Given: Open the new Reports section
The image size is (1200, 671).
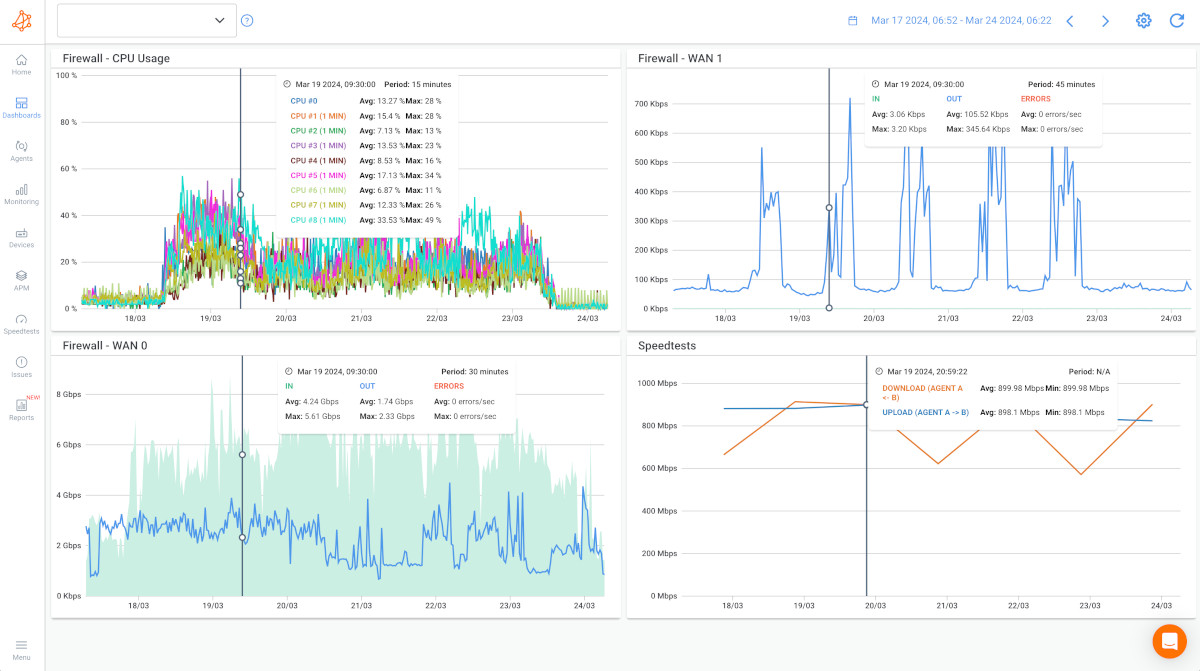Looking at the screenshot, I should pyautogui.click(x=20, y=408).
